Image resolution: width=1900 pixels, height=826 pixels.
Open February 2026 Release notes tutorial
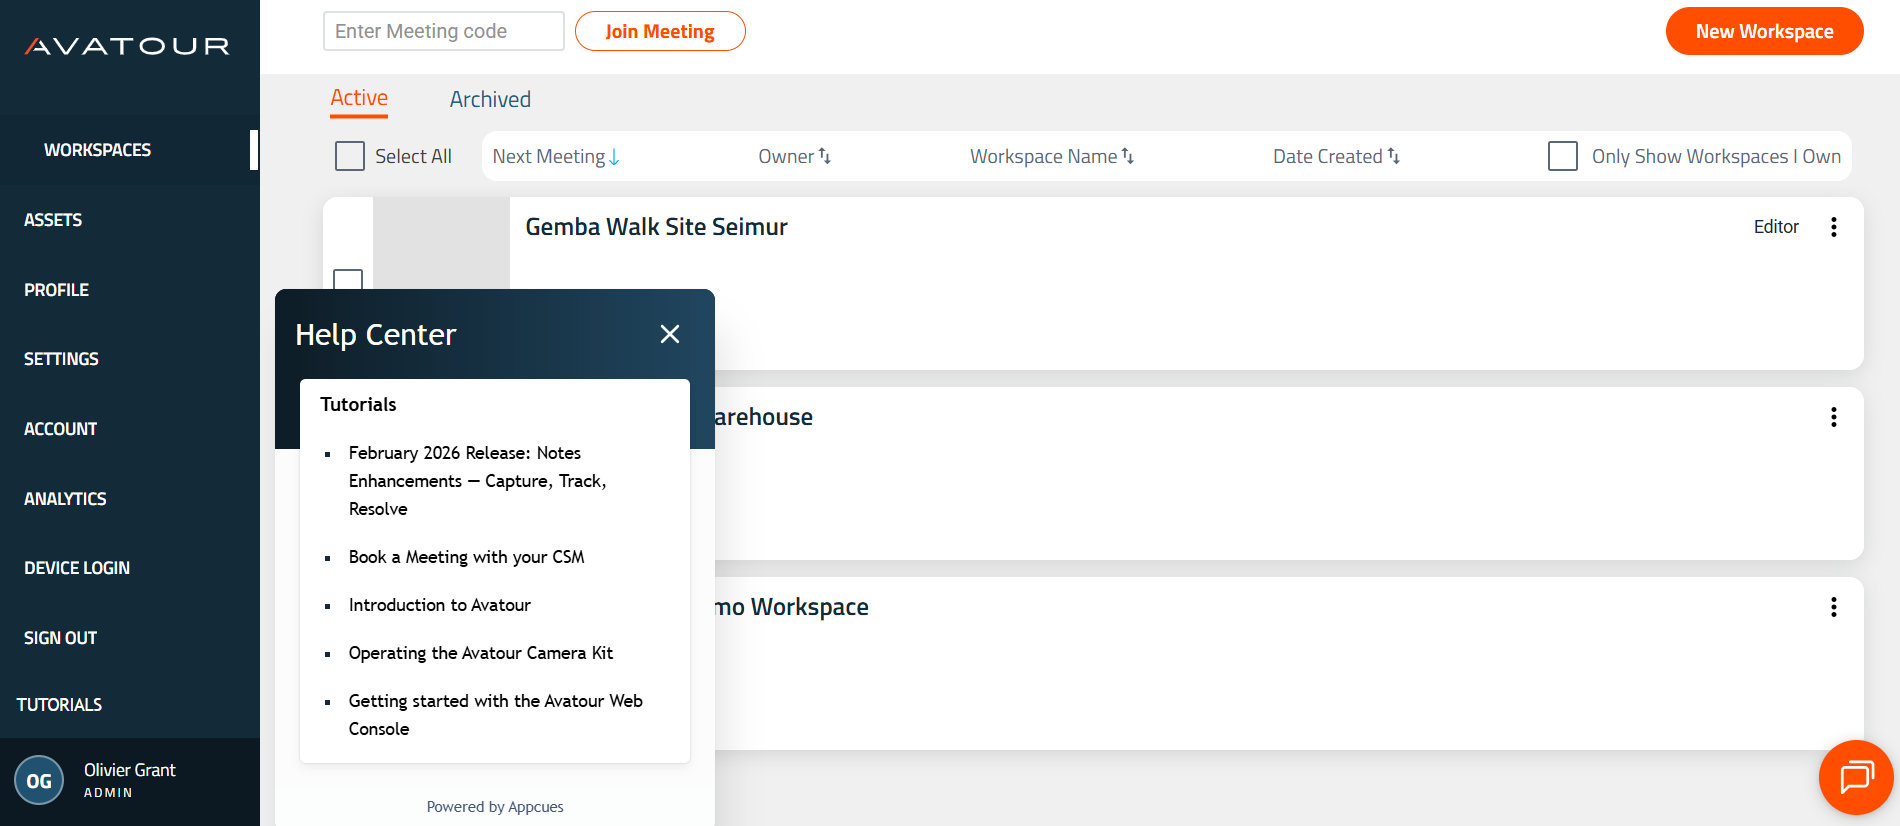tap(478, 481)
